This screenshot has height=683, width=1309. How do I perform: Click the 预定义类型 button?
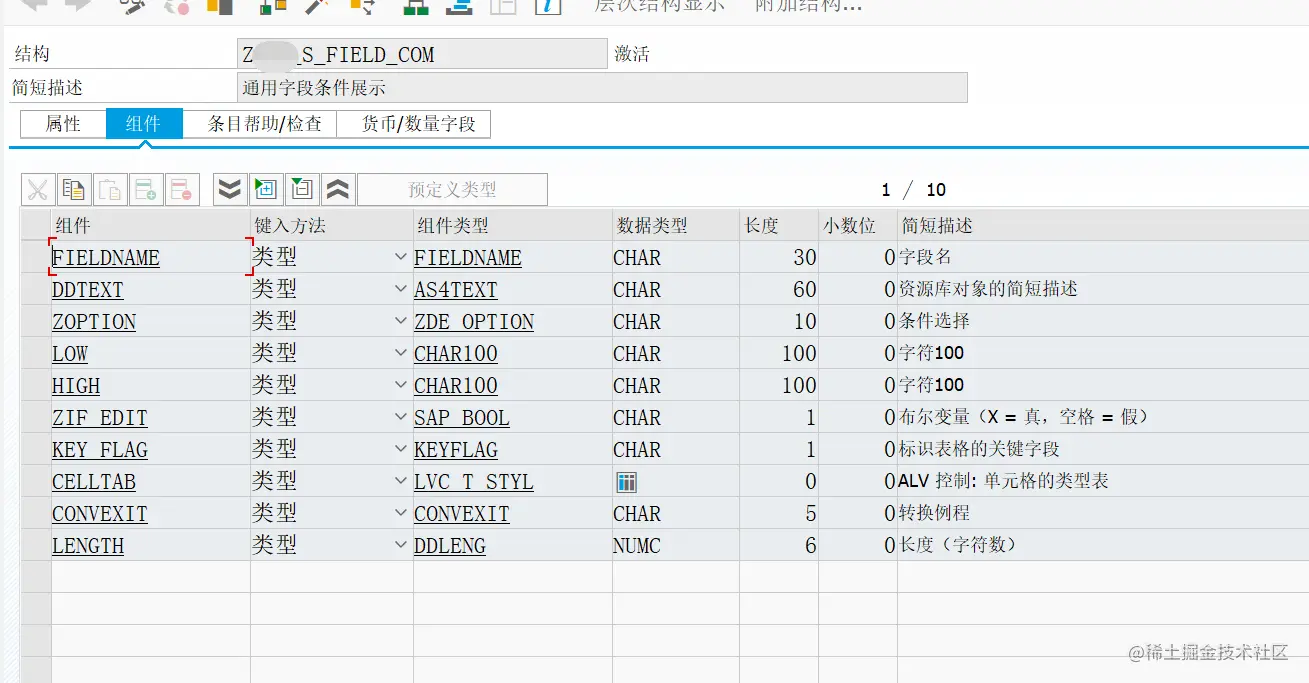click(x=452, y=189)
